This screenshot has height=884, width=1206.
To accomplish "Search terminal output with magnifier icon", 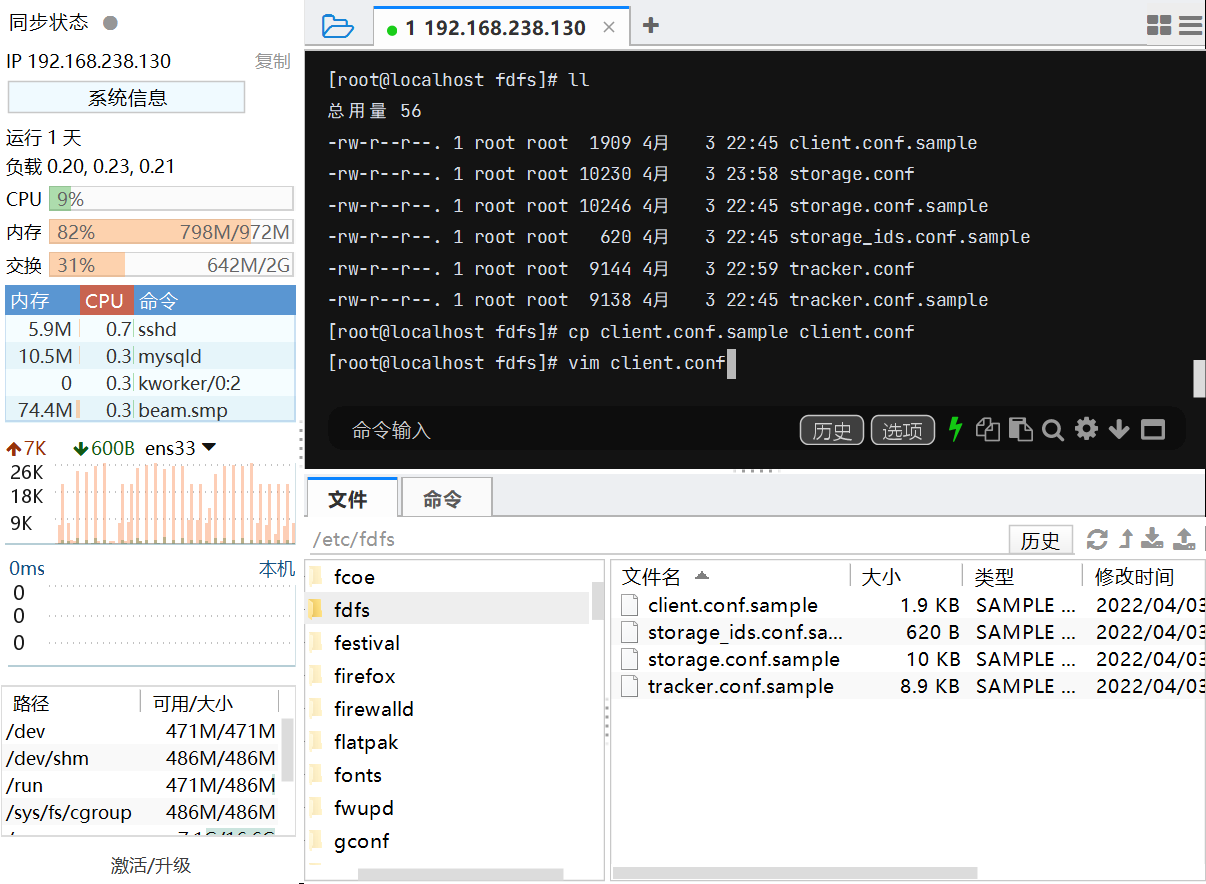I will pyautogui.click(x=1052, y=430).
